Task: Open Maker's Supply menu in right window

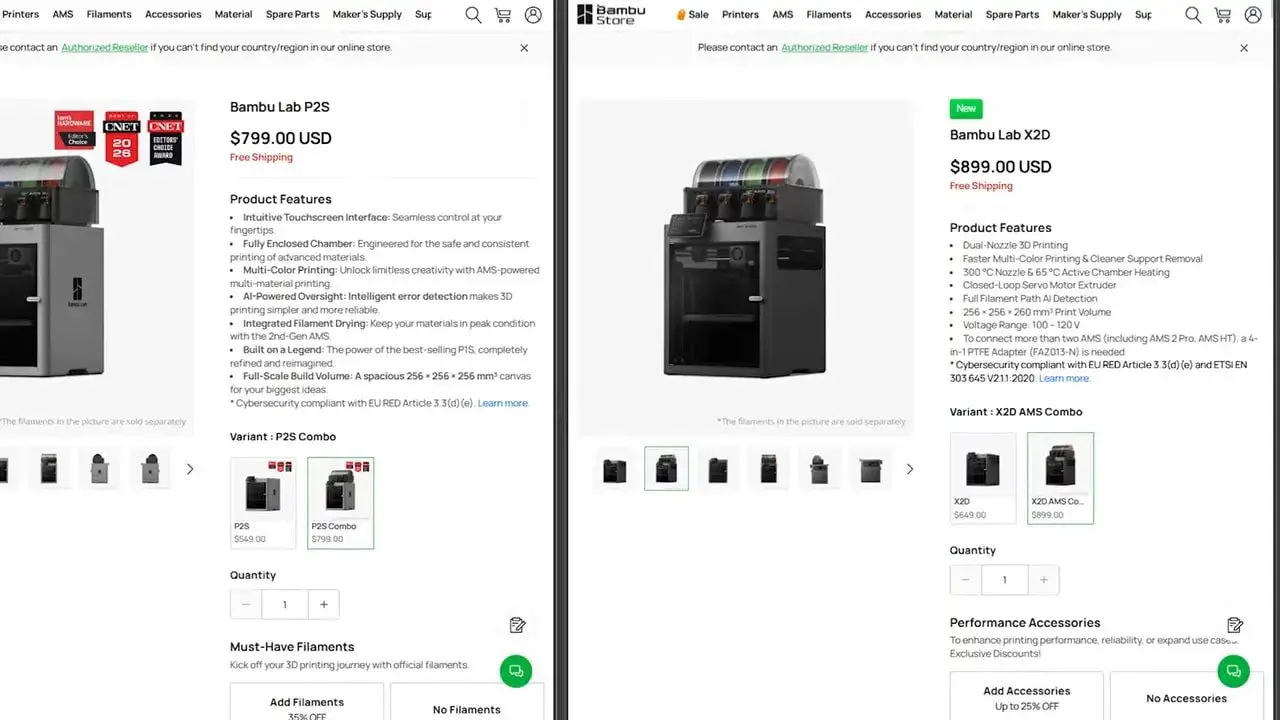Action: click(1087, 15)
